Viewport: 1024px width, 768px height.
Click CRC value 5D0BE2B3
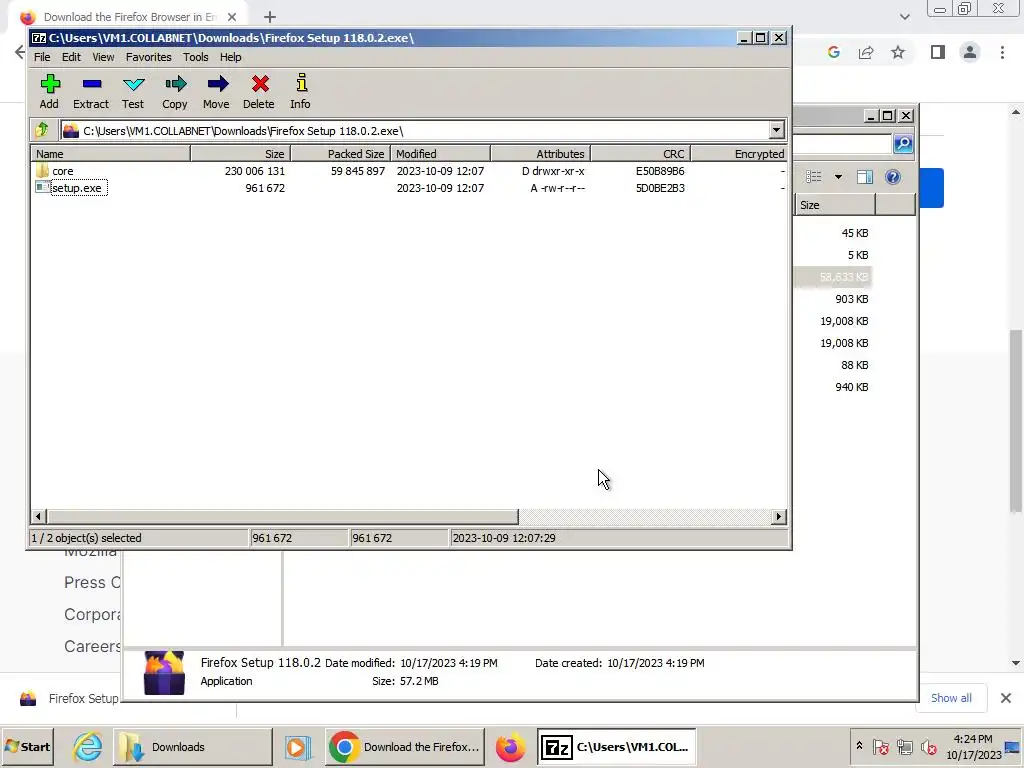(660, 188)
